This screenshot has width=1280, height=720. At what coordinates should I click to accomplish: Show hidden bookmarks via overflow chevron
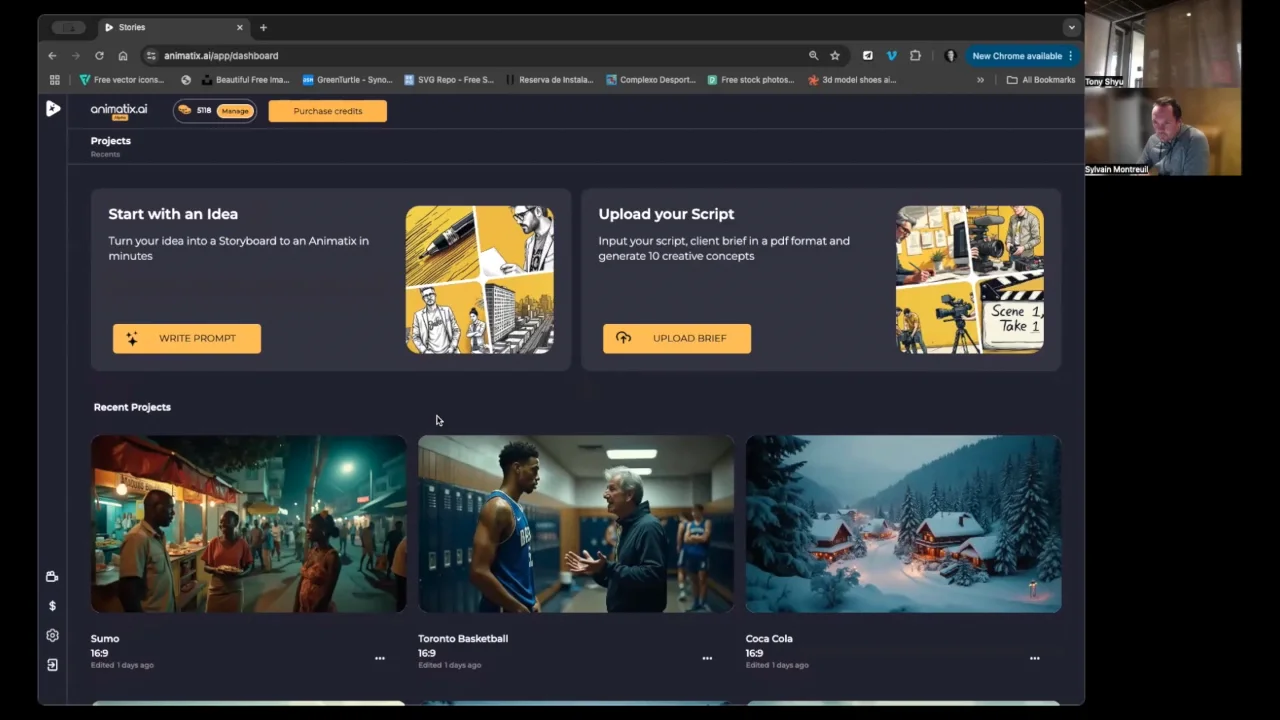(980, 80)
